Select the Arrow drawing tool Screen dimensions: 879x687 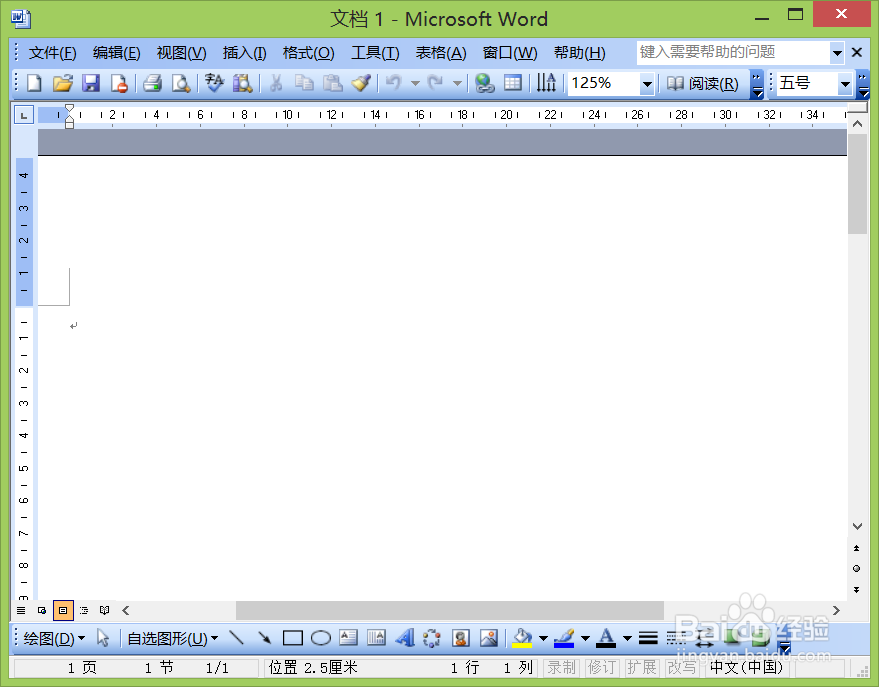(265, 638)
